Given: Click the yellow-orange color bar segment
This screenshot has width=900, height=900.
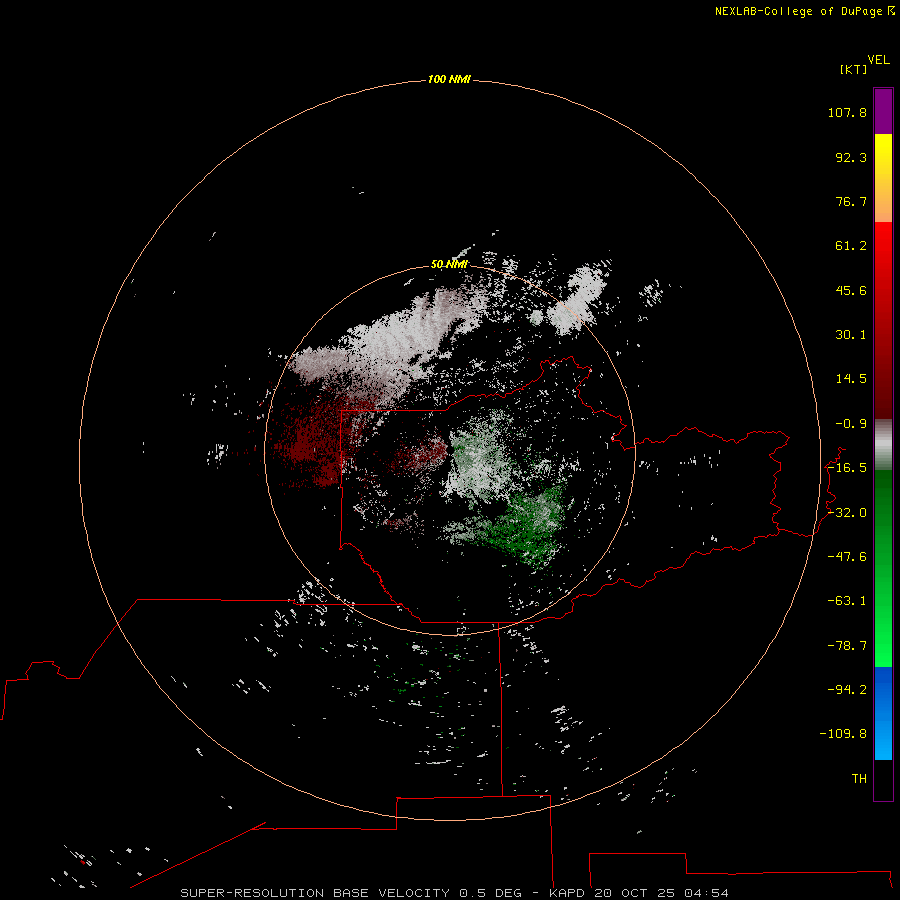Looking at the screenshot, I should click(x=883, y=178).
